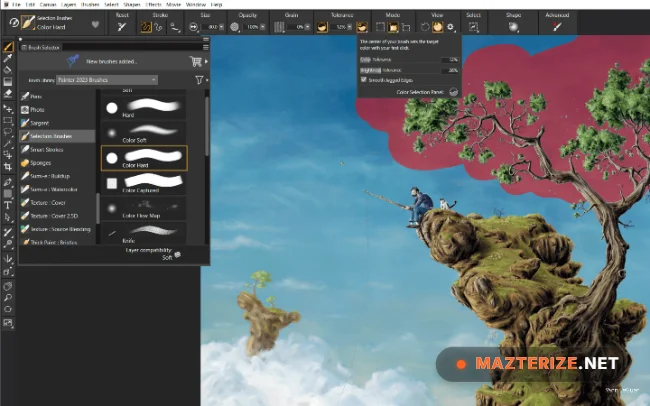Open the brush store shopping cart
Viewport: 650px width, 406px height.
(196, 61)
